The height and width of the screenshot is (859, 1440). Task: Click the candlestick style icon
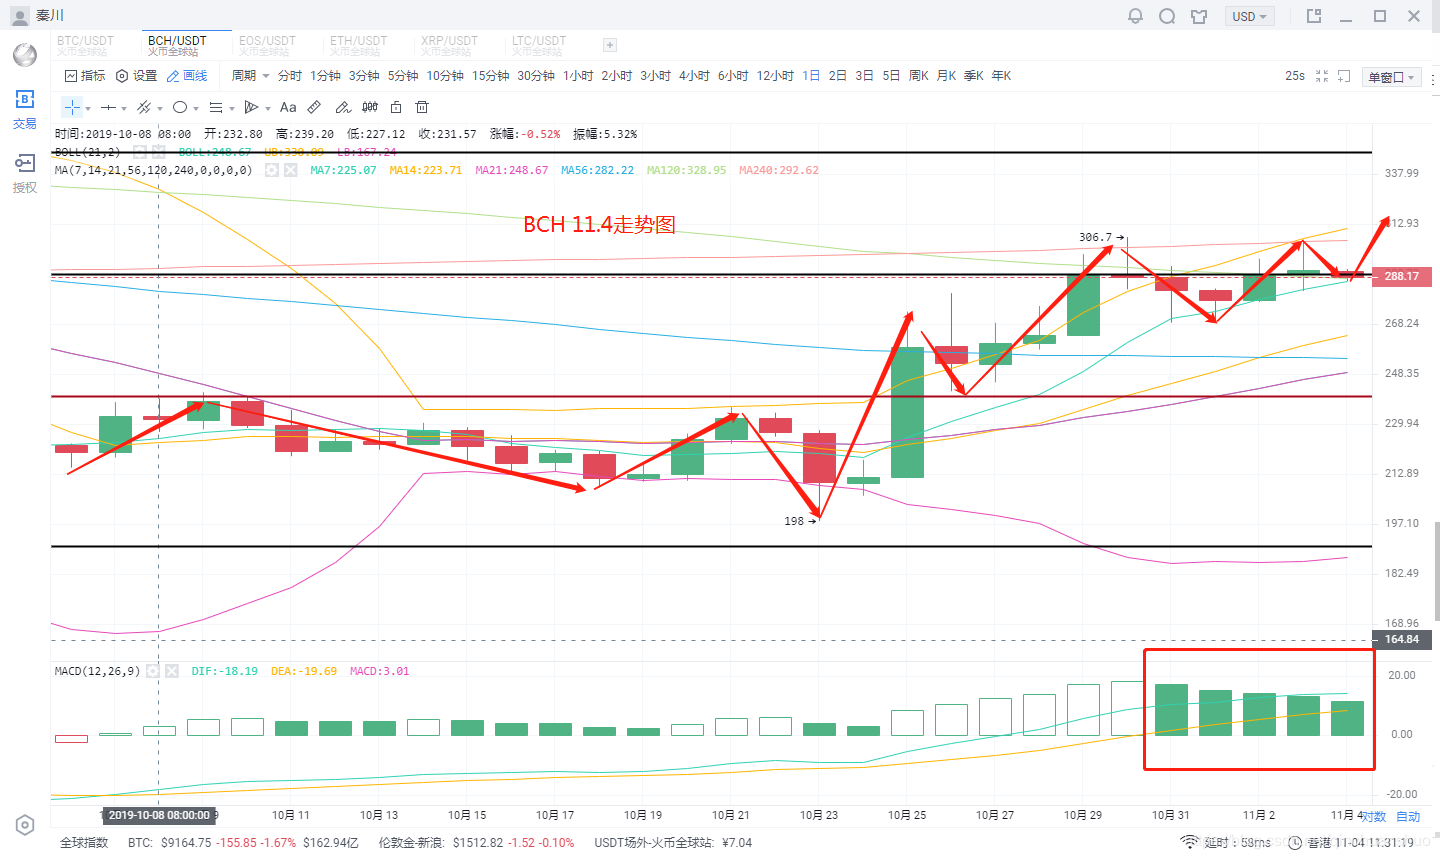coord(370,107)
